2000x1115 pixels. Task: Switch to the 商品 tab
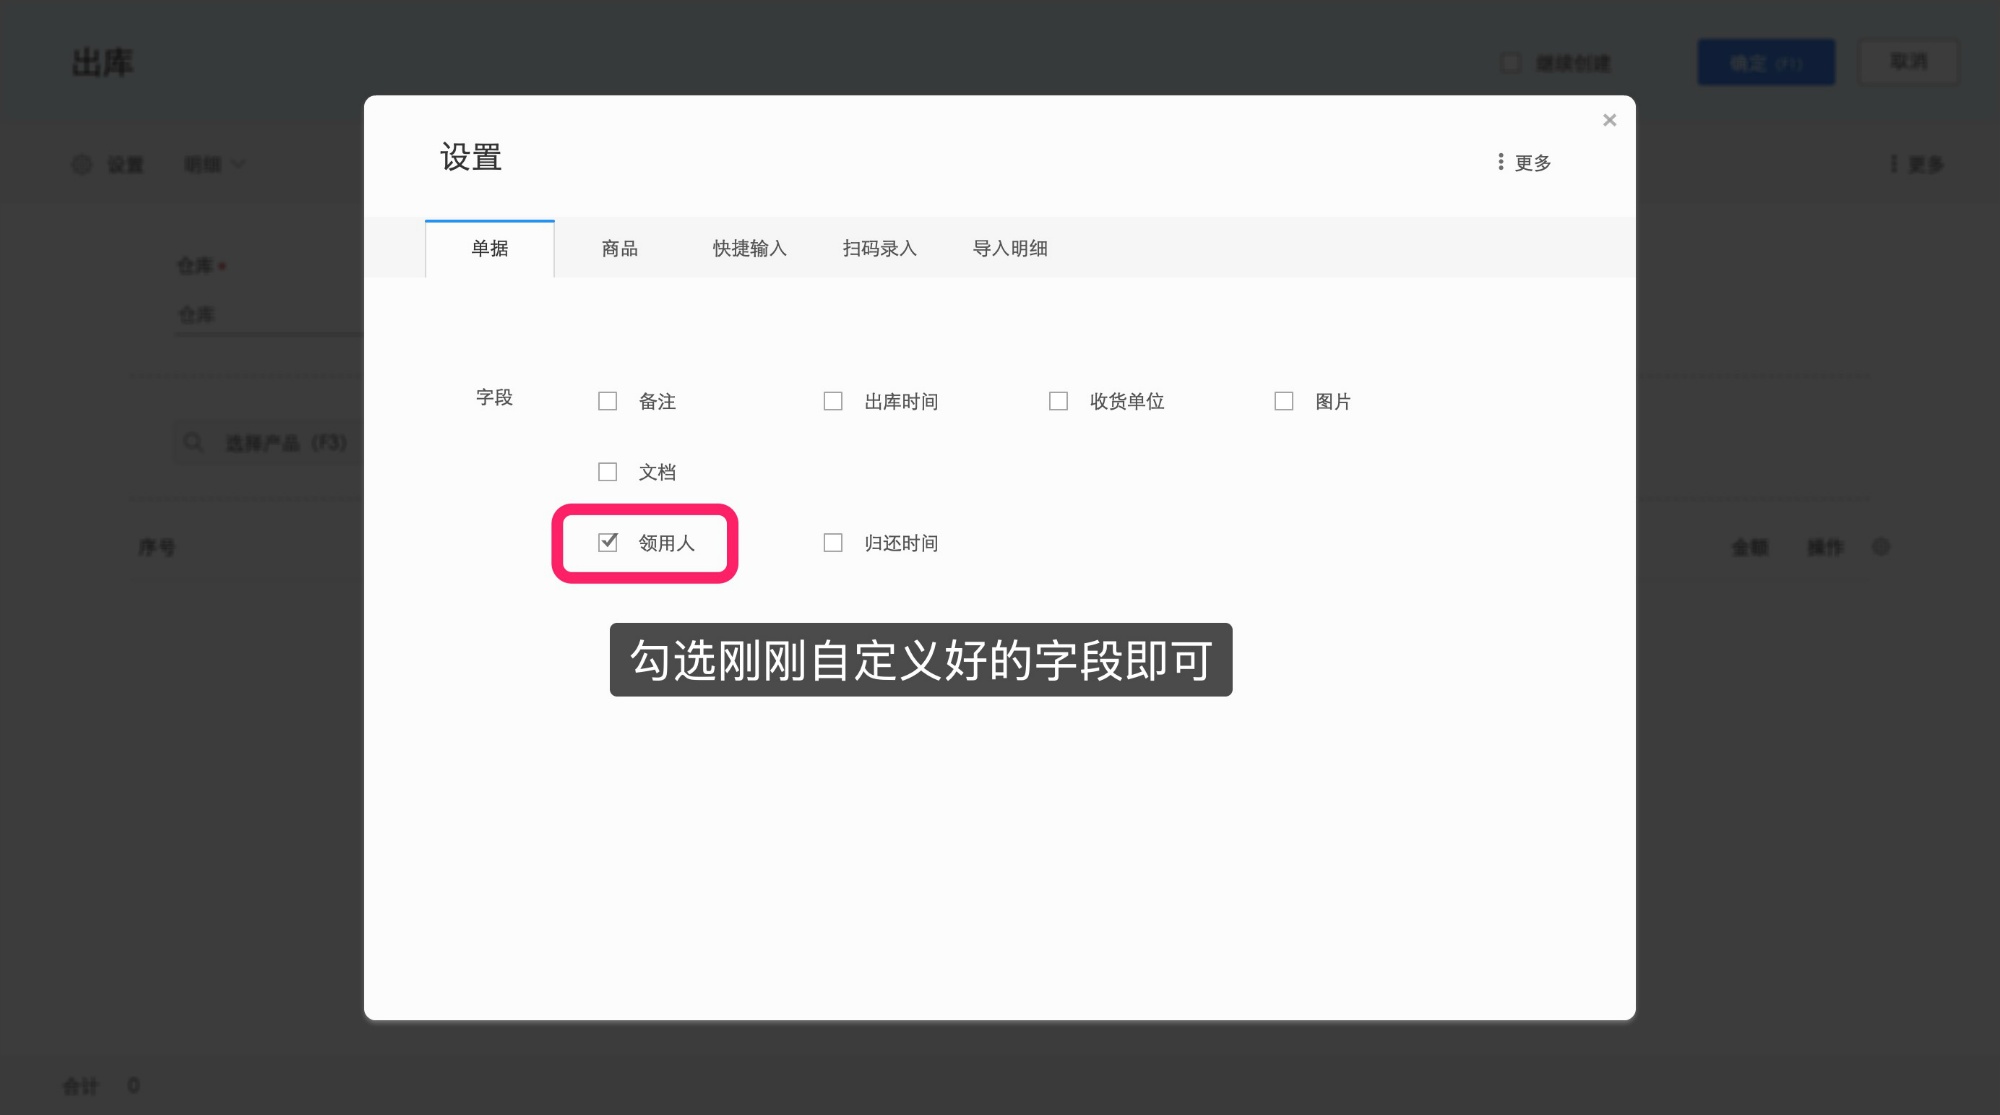[x=620, y=248]
